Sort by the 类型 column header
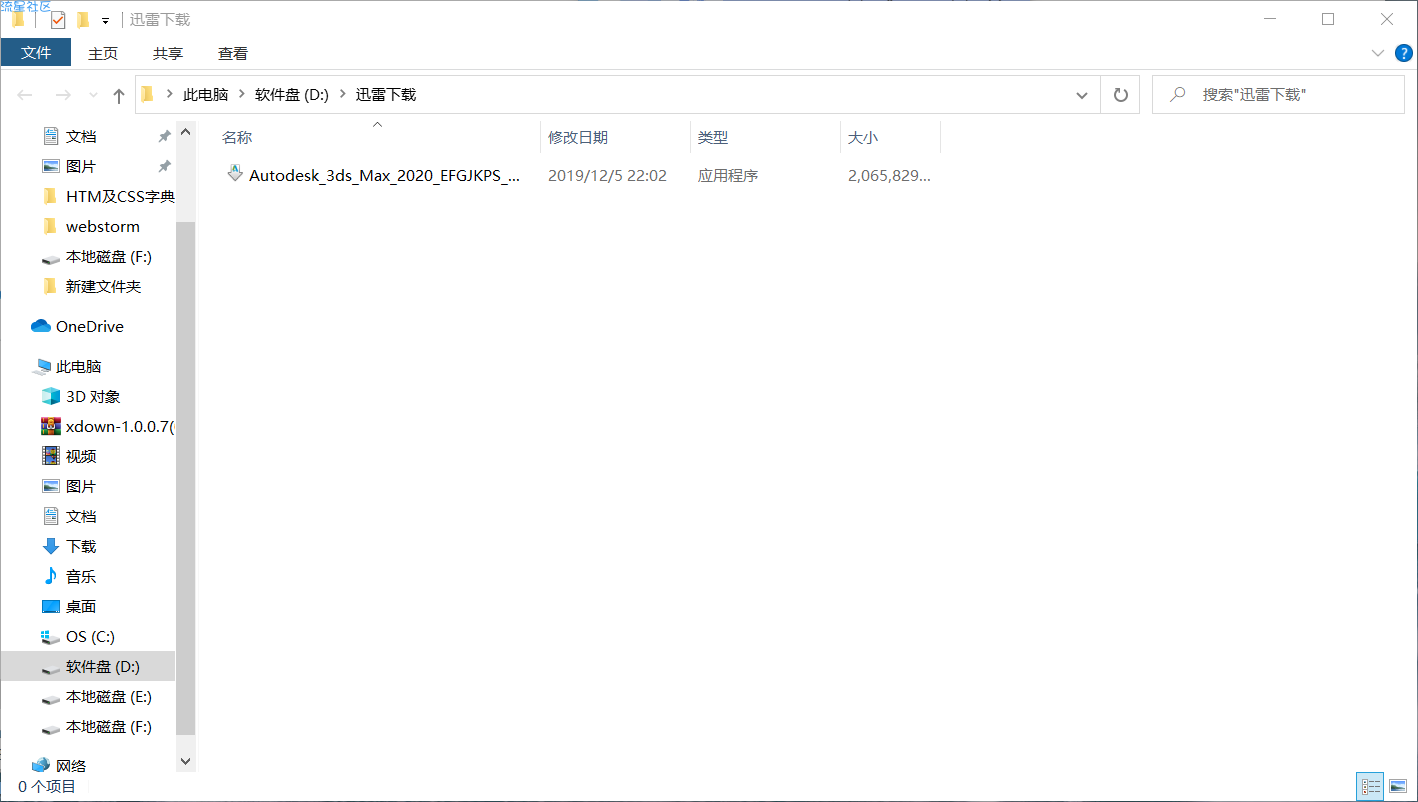1418x802 pixels. pos(713,138)
